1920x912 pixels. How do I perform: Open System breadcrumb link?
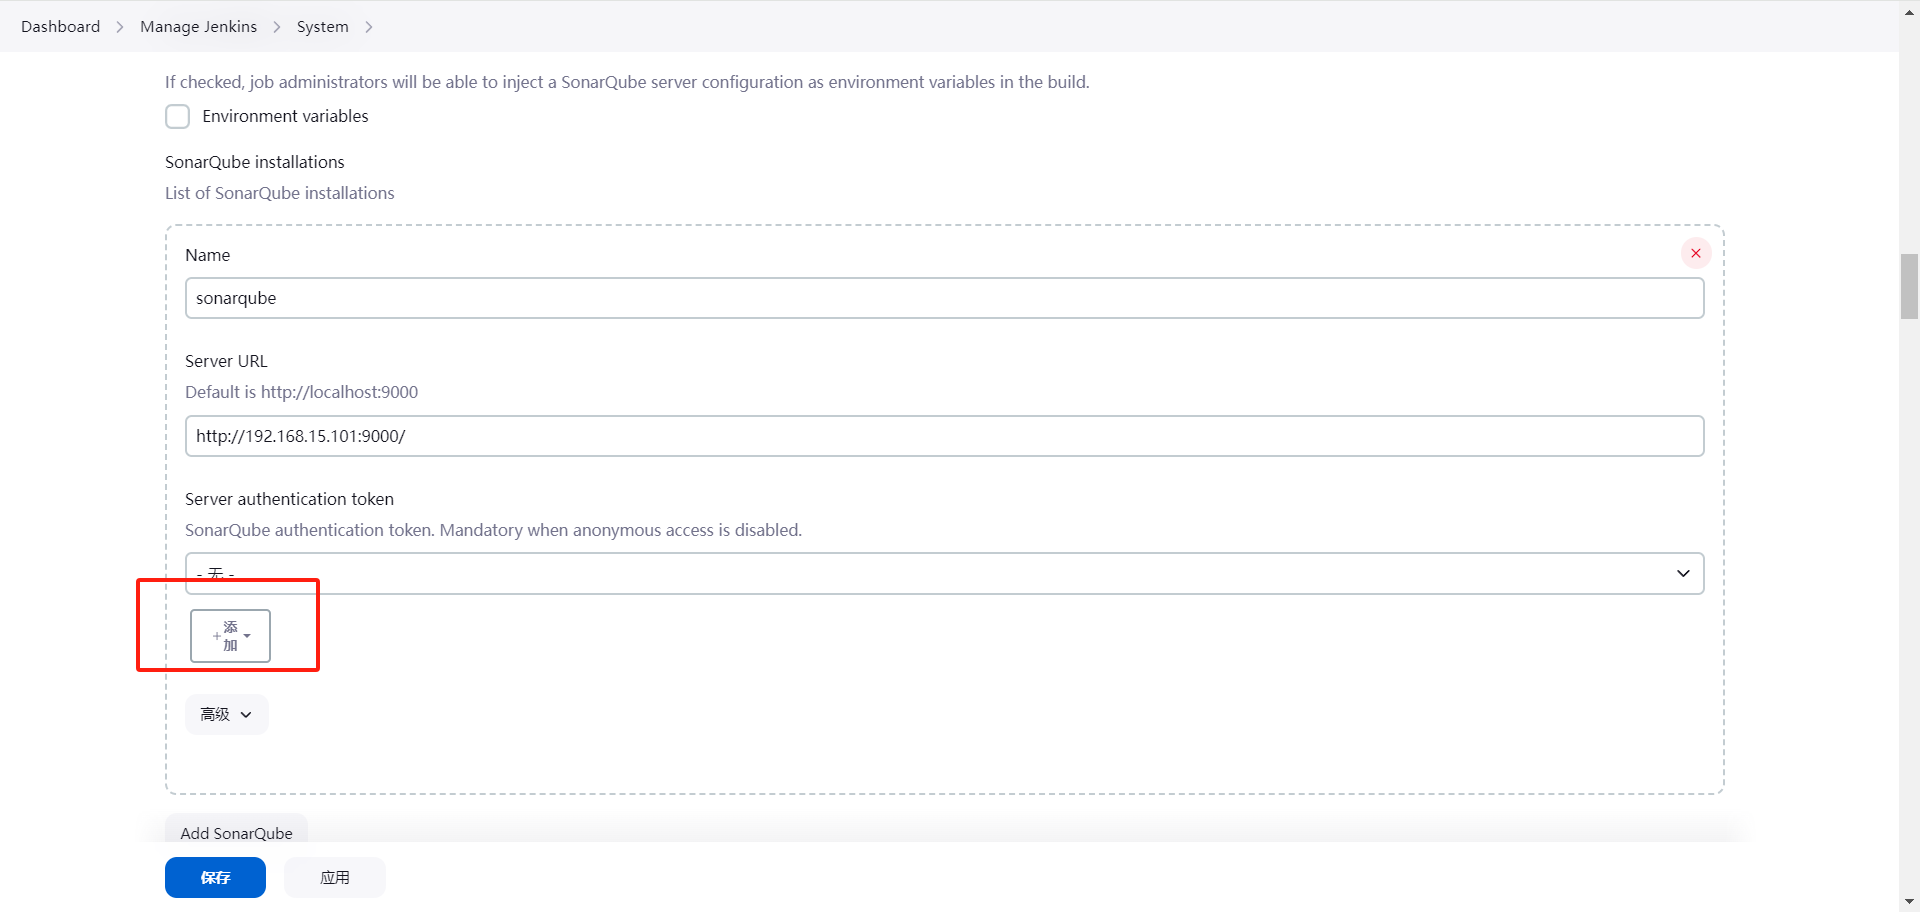323,27
